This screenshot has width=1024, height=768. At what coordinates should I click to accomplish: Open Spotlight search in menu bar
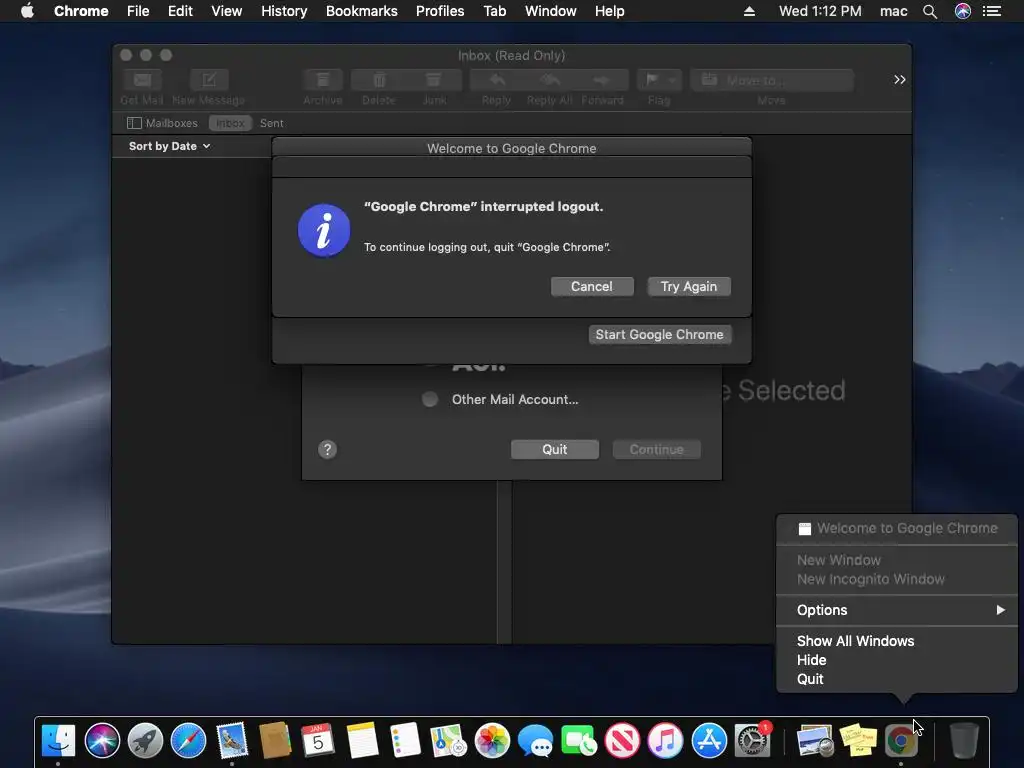930,11
